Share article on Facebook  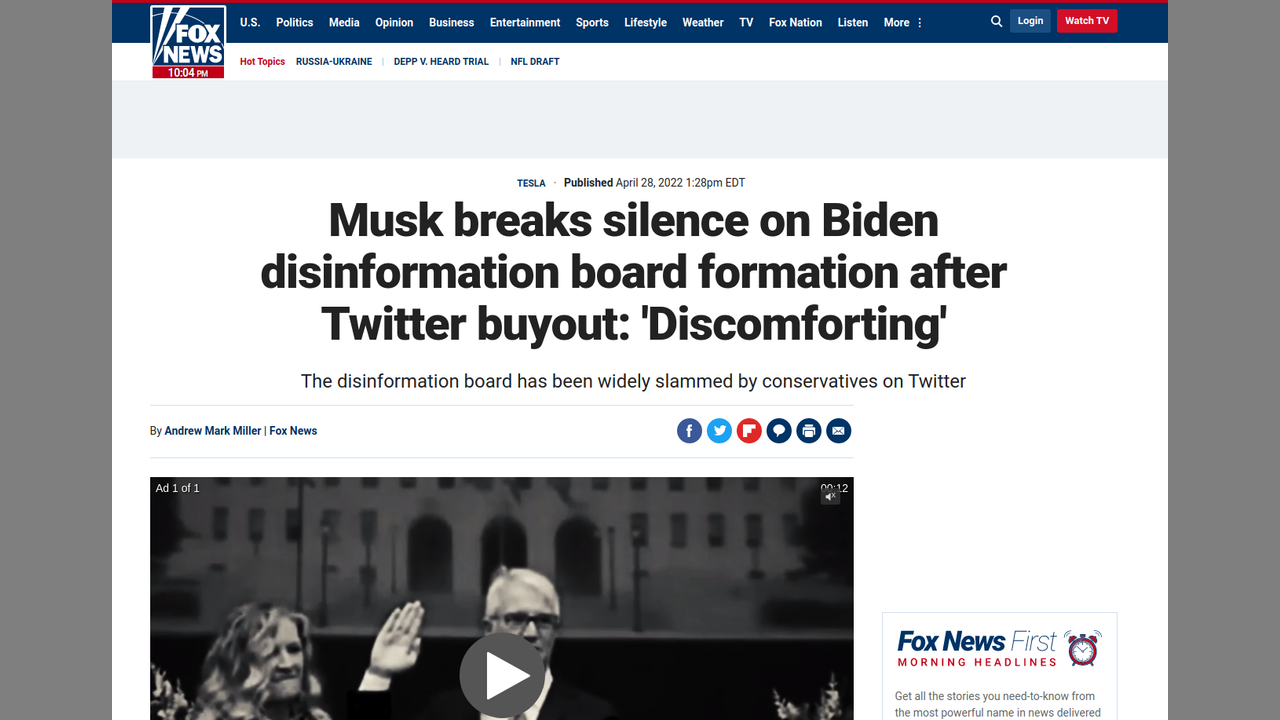[x=689, y=431]
